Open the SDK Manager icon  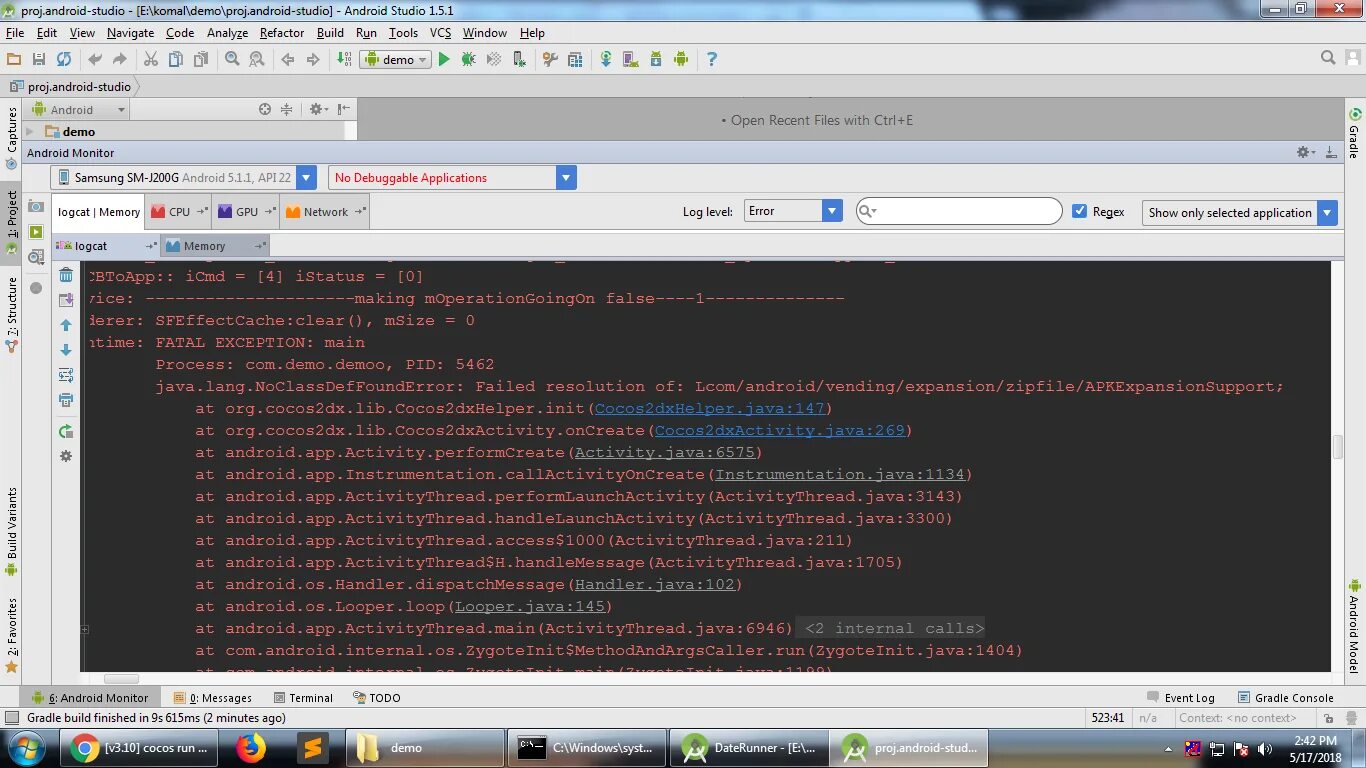pos(656,60)
